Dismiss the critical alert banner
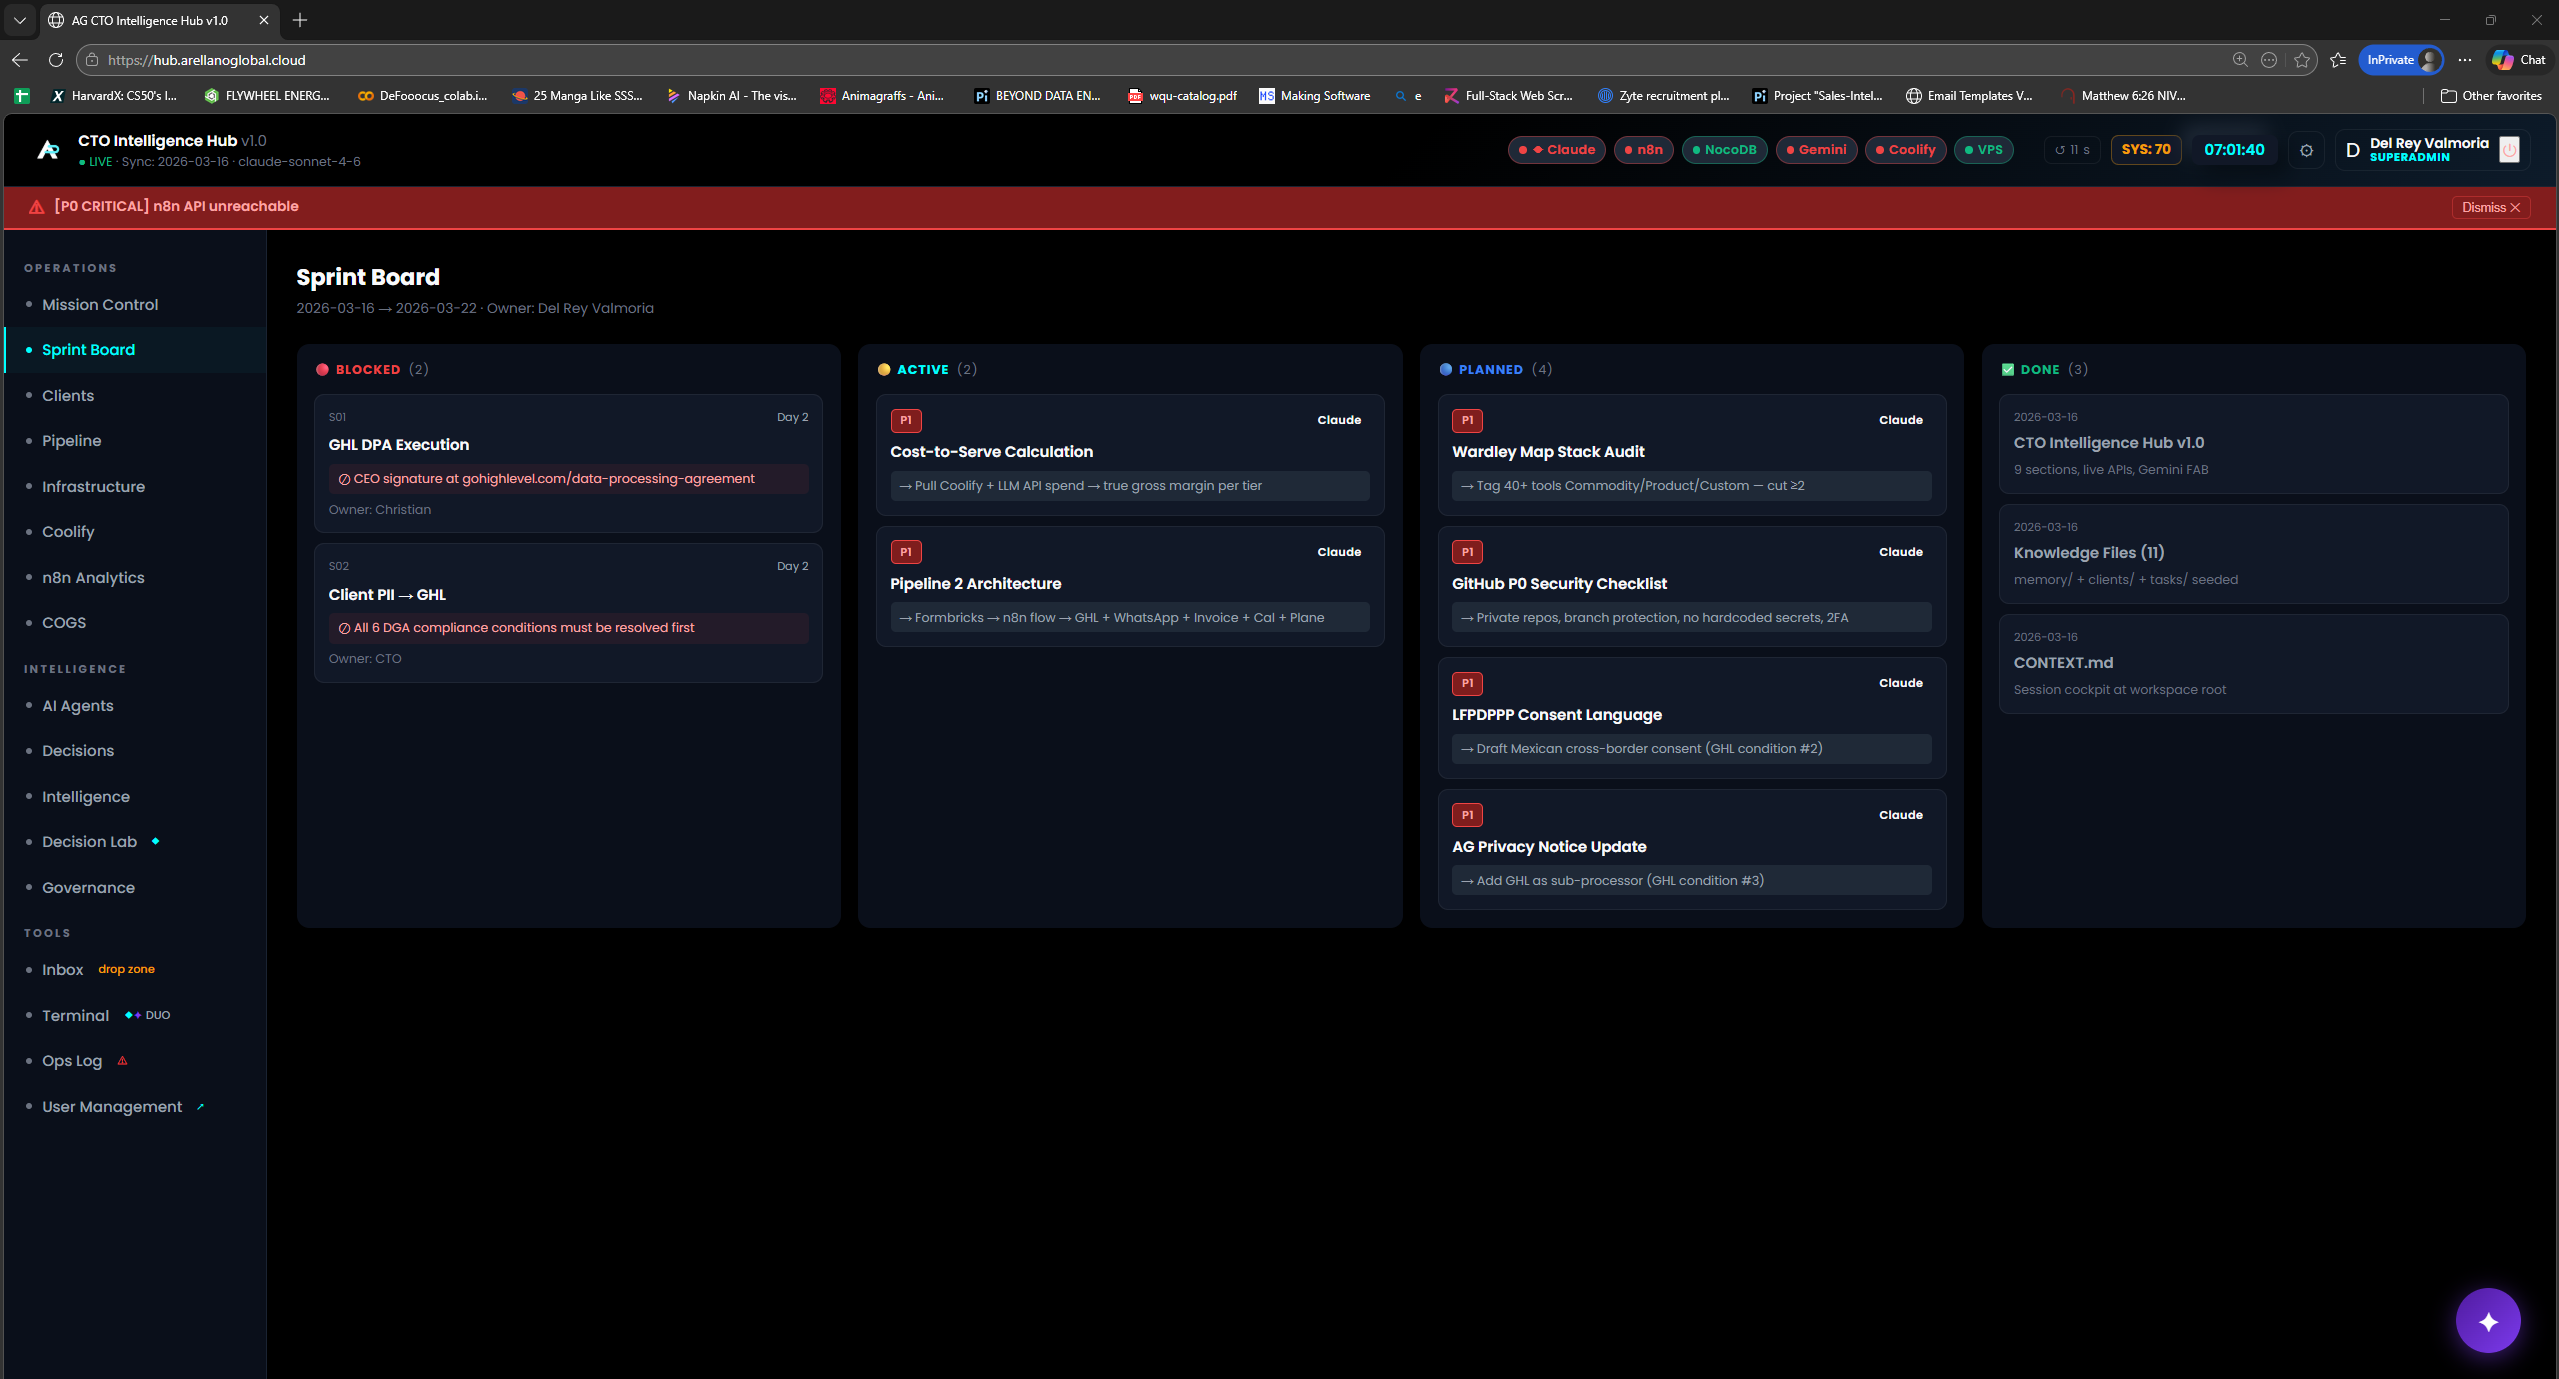Image resolution: width=2559 pixels, height=1379 pixels. click(x=2490, y=207)
